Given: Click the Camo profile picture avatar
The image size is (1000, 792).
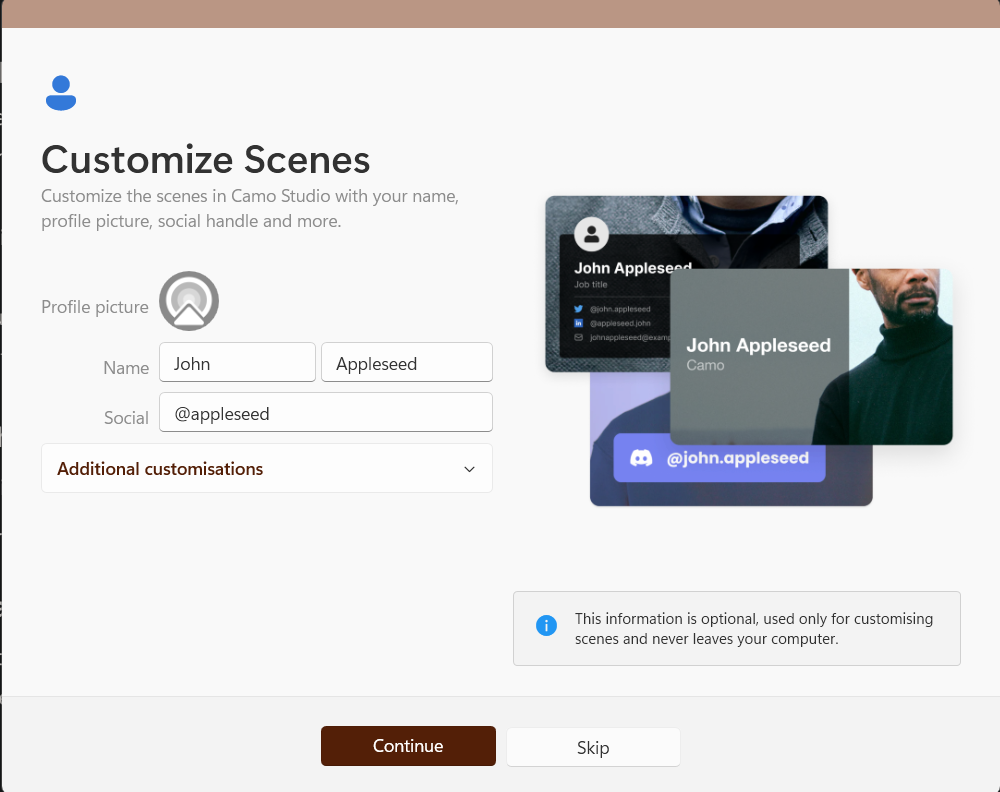Looking at the screenshot, I should click(189, 301).
